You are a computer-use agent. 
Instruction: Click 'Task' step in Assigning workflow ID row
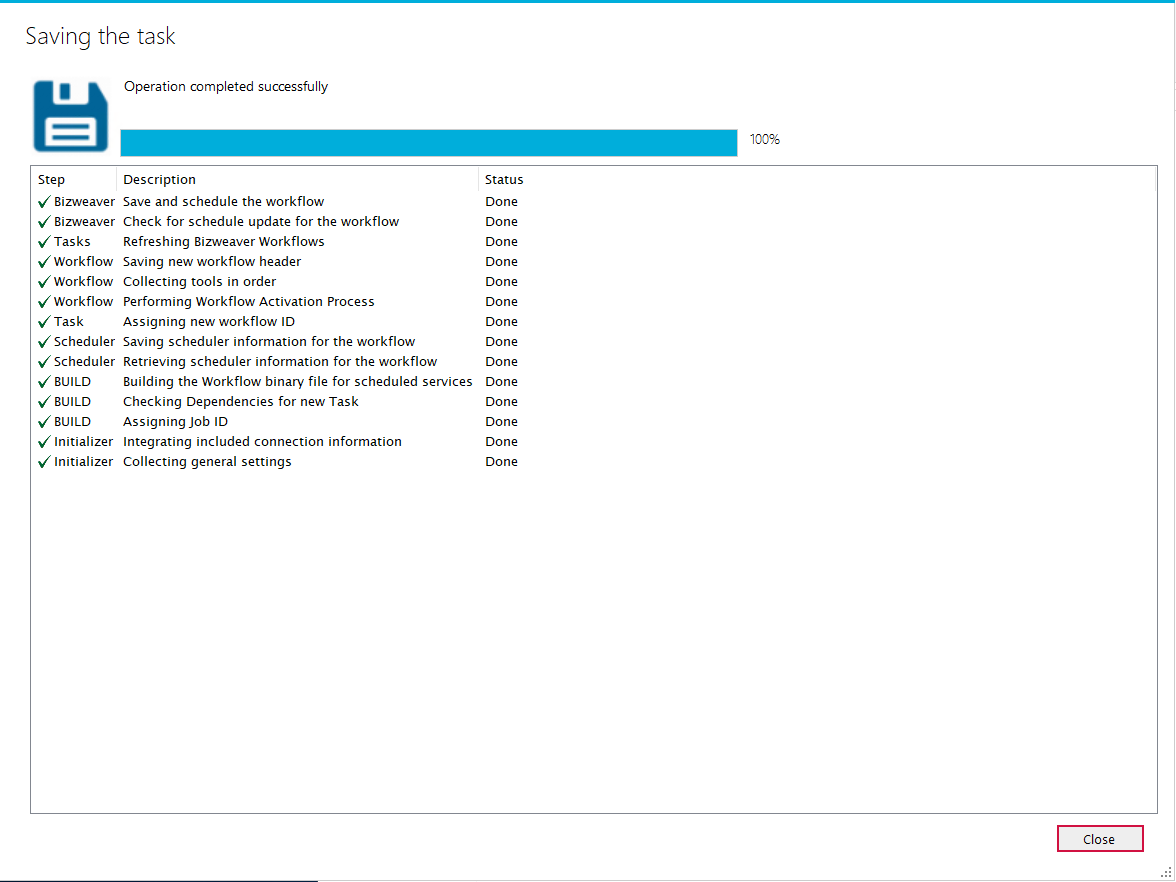coord(69,322)
